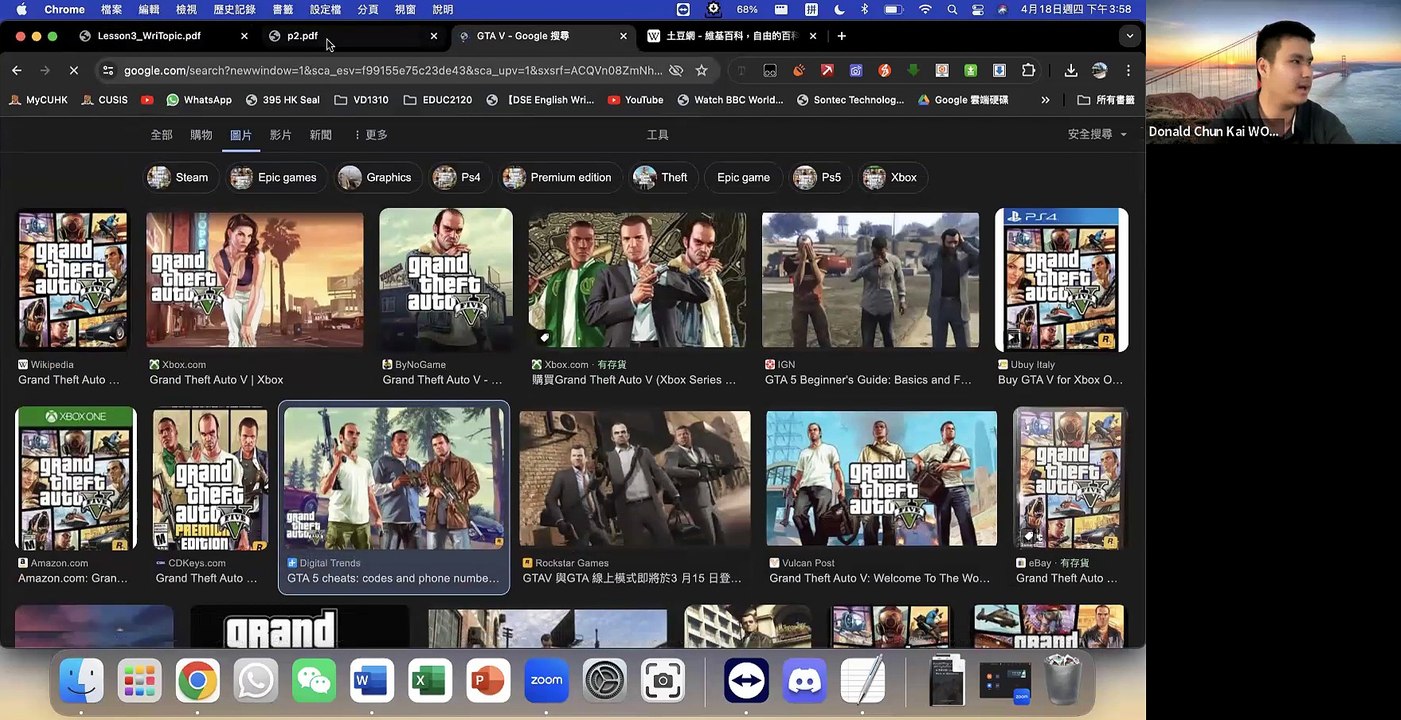Viewport: 1401px width, 720px height.
Task: Open the SafeSearch dropdown
Action: point(1097,134)
